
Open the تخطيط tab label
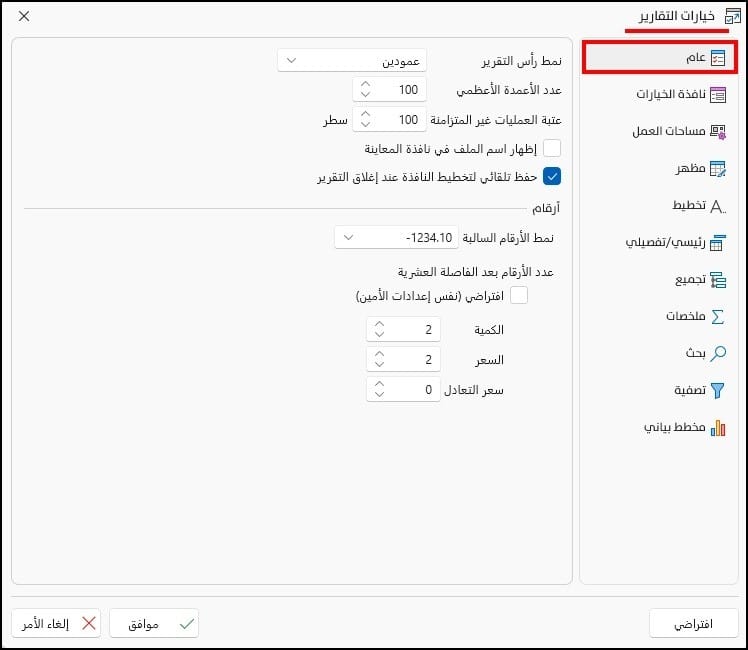click(x=689, y=205)
